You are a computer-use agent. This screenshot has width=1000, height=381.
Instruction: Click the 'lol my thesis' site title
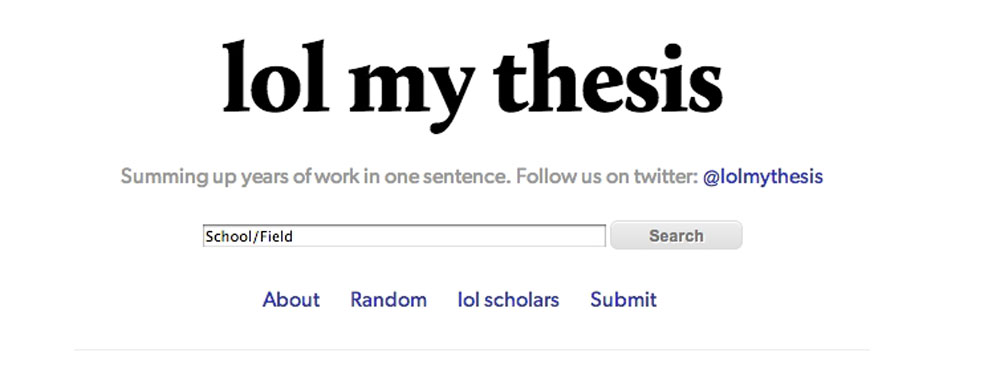pyautogui.click(x=473, y=85)
